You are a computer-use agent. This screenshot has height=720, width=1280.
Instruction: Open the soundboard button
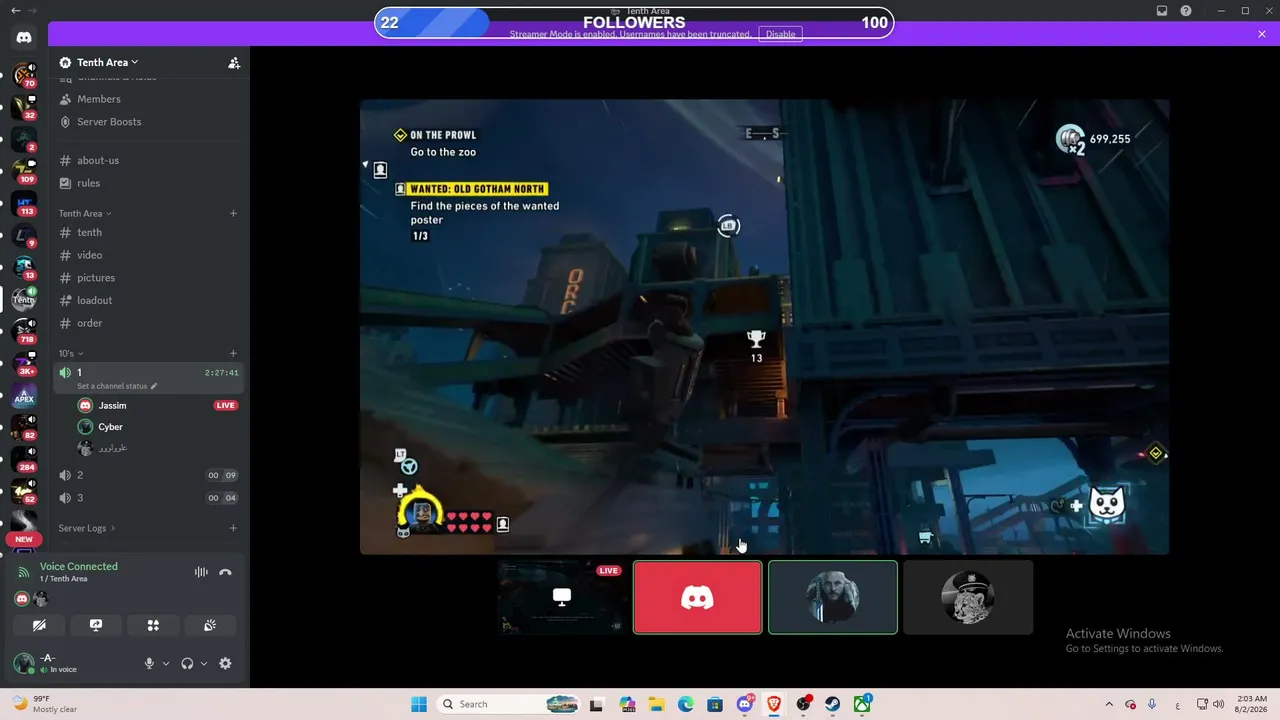[210, 625]
